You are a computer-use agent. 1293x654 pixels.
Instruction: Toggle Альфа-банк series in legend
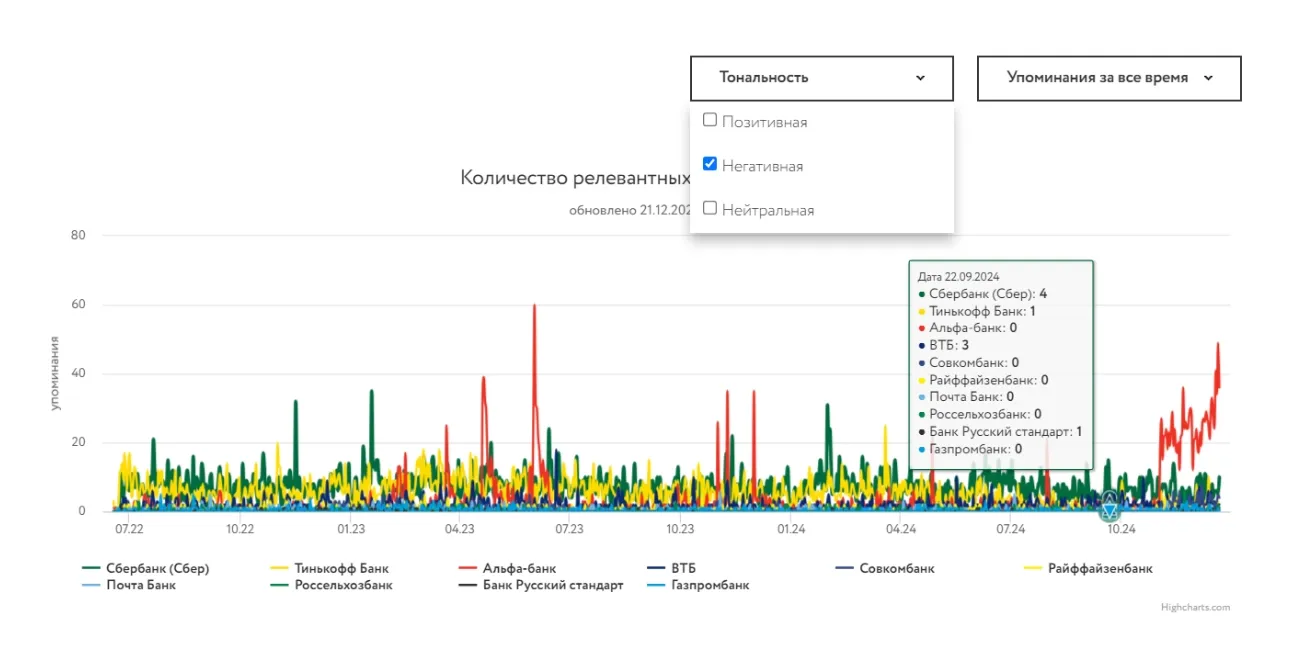pyautogui.click(x=507, y=568)
